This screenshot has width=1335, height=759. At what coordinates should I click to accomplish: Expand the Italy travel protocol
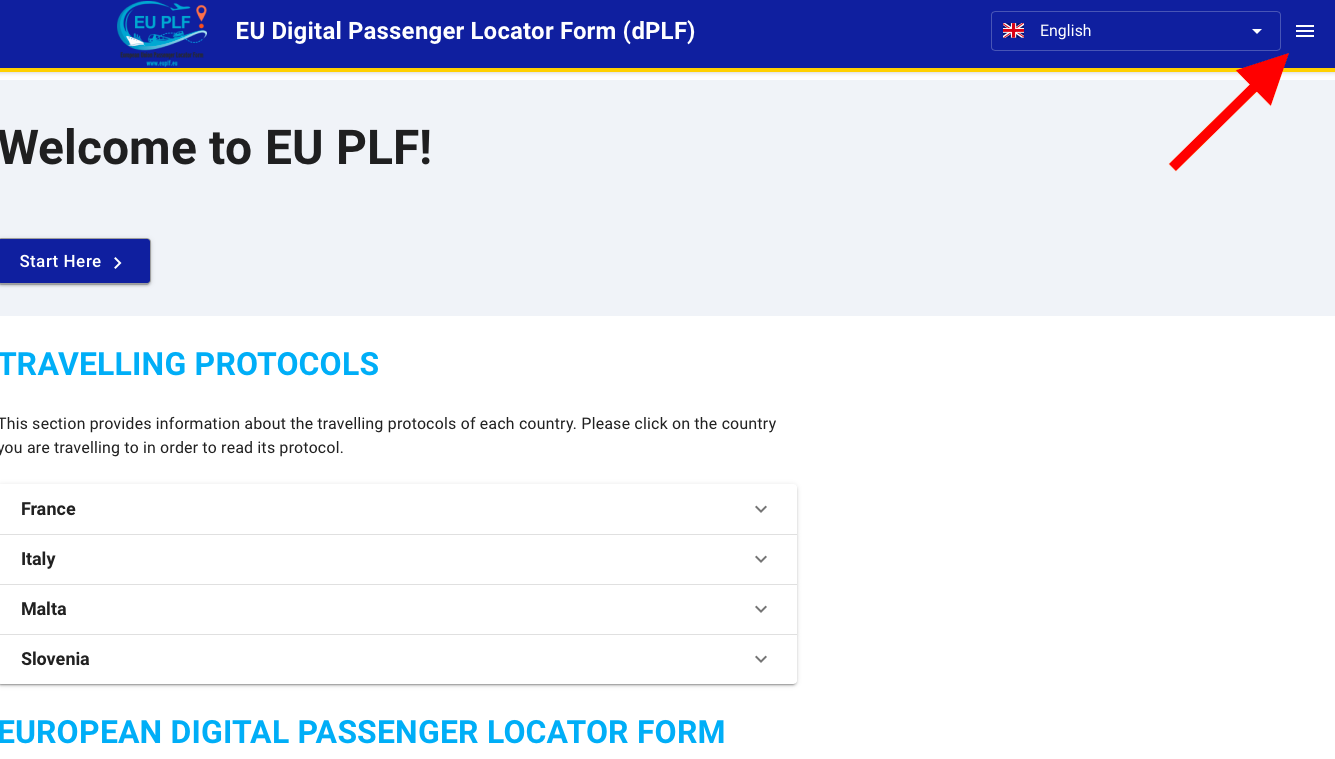(400, 559)
